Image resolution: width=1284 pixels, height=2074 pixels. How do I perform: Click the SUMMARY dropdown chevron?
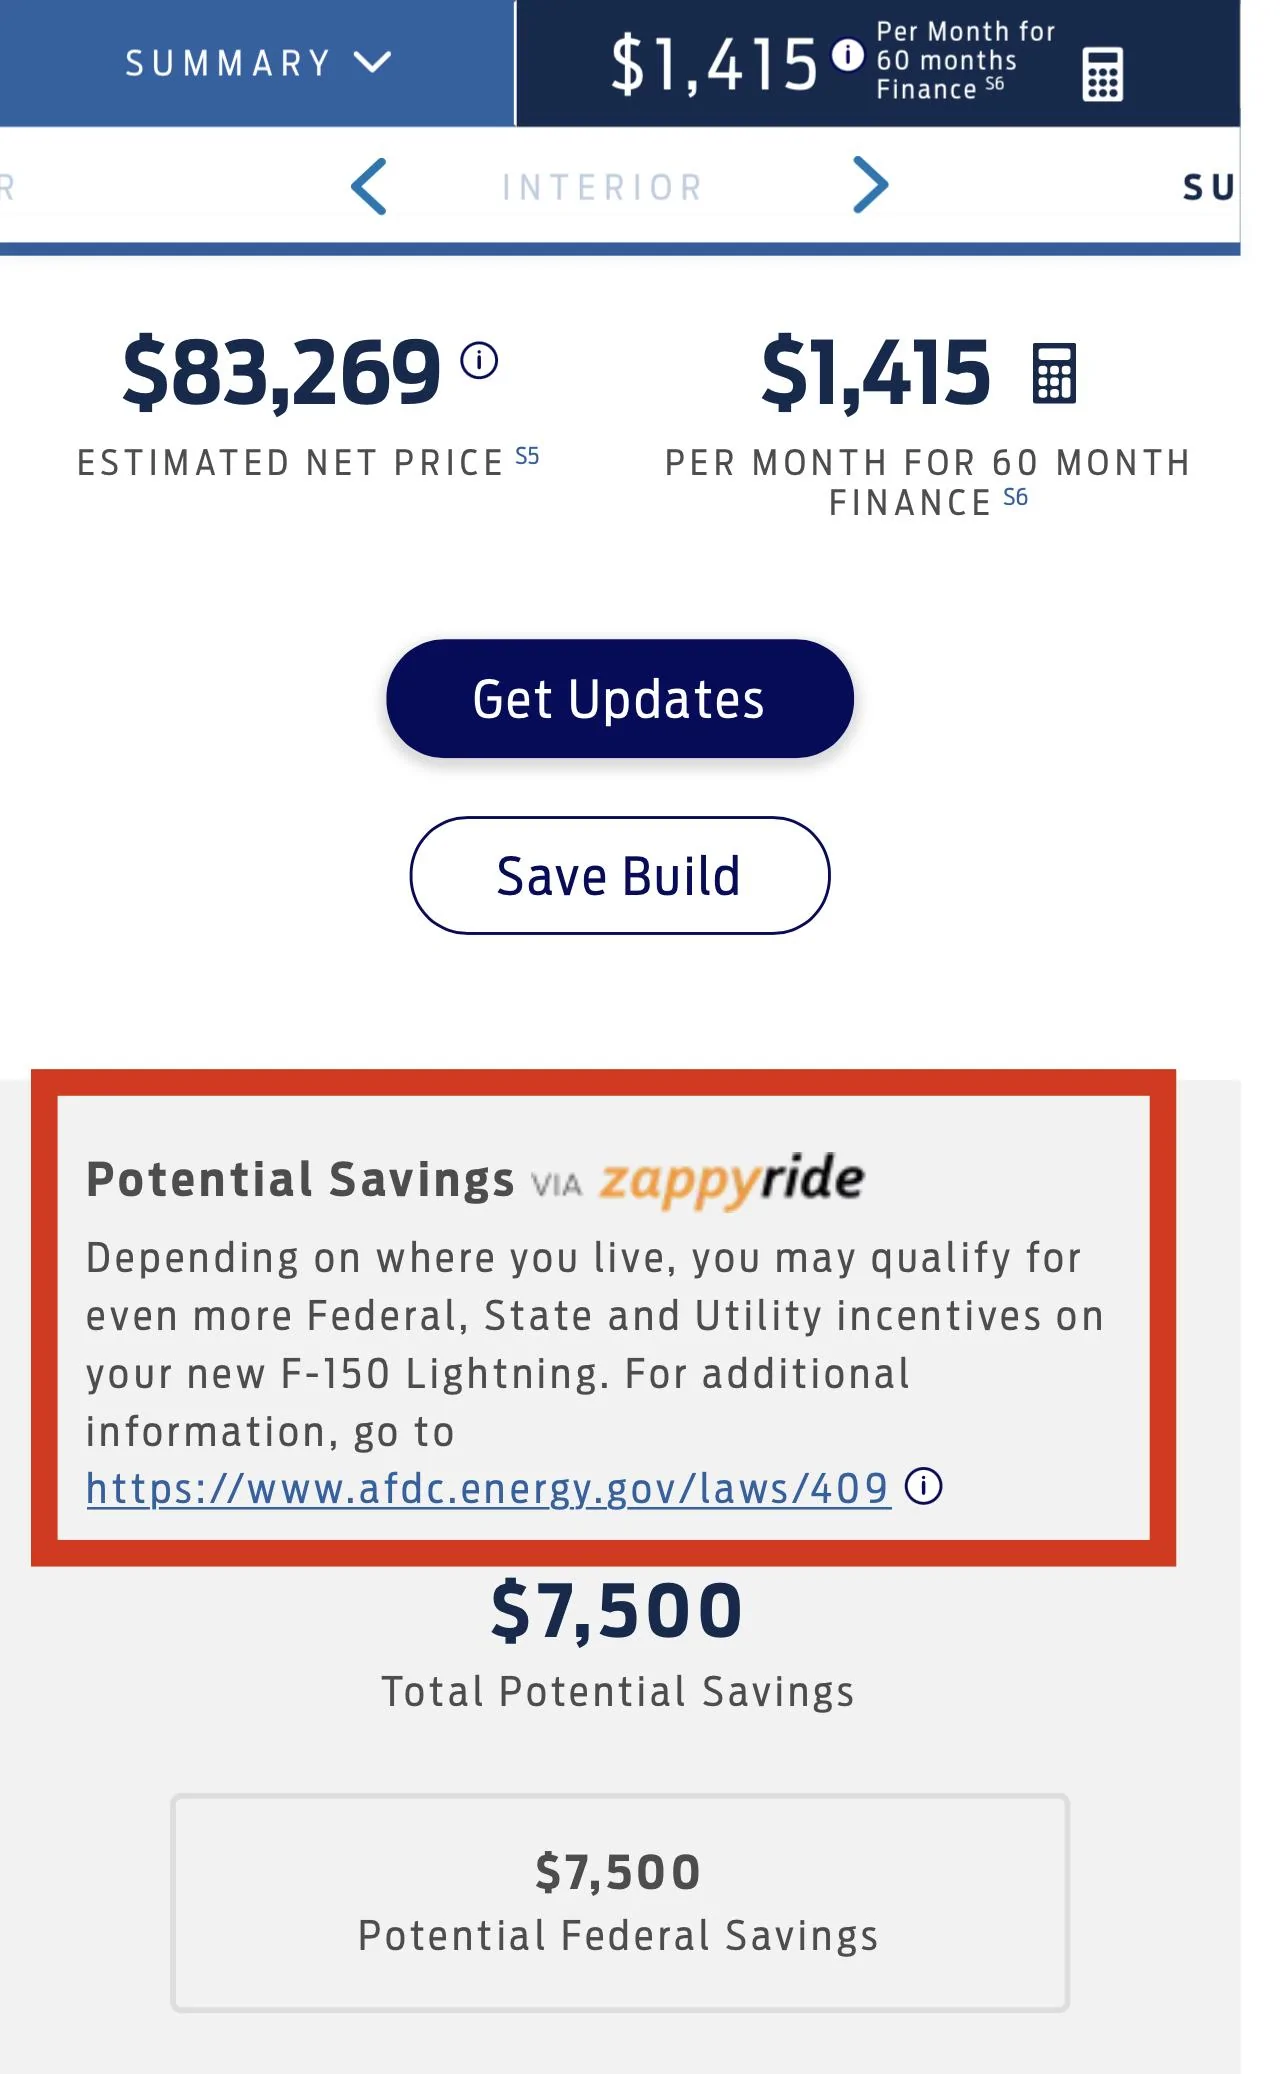point(372,63)
